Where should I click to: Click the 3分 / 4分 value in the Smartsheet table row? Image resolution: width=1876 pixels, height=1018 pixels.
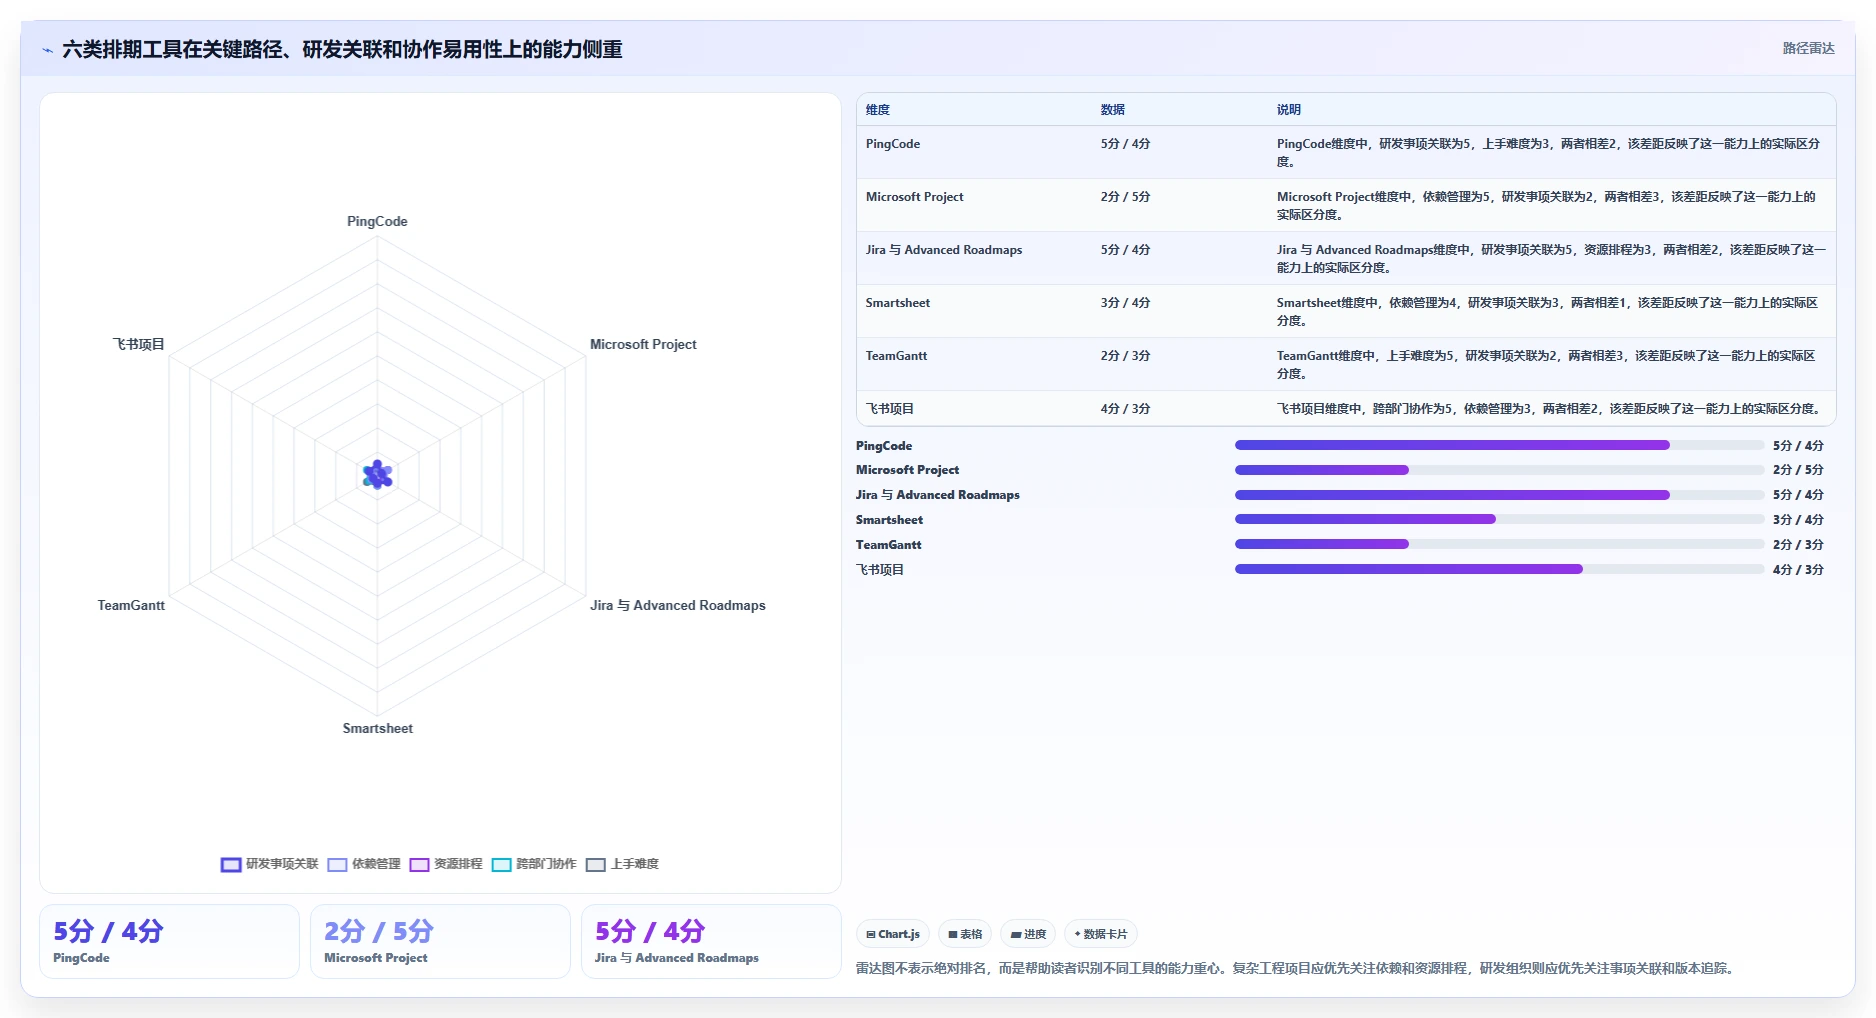click(1126, 303)
